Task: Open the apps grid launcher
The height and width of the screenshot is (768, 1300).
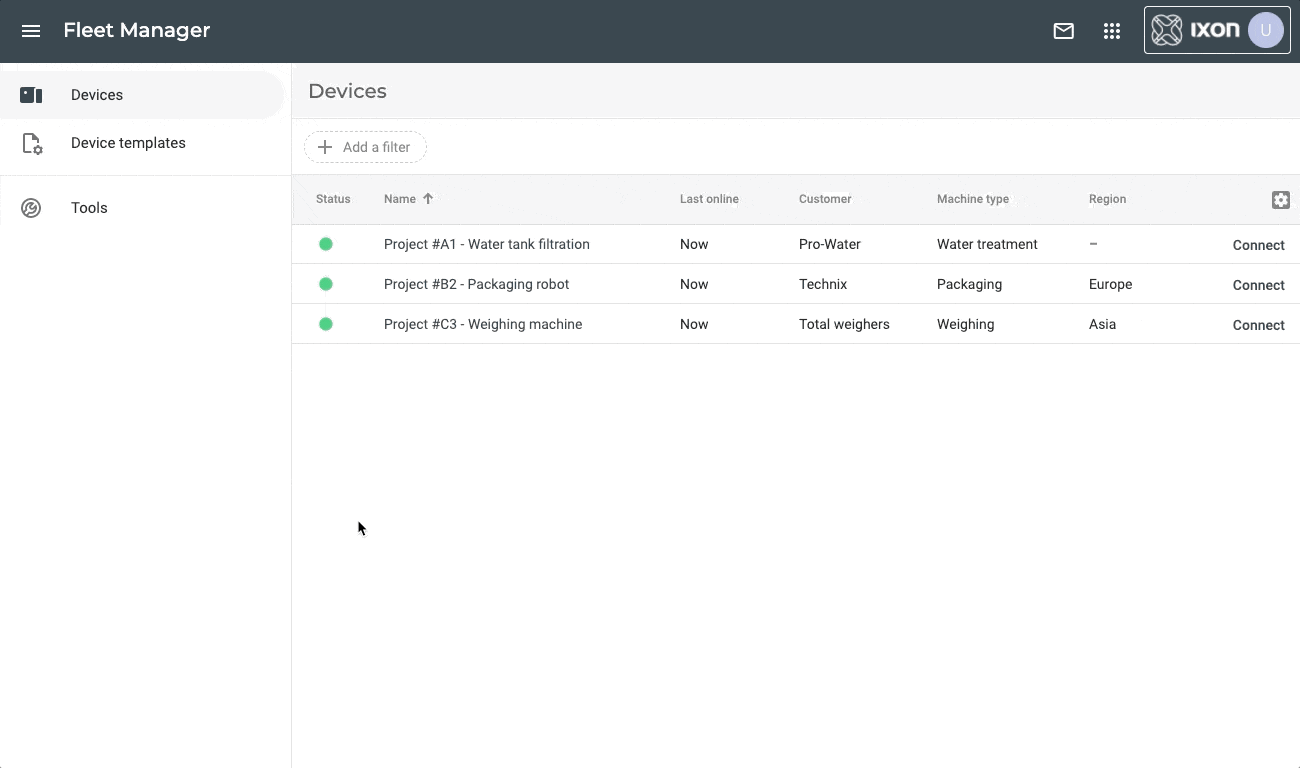Action: click(1111, 31)
